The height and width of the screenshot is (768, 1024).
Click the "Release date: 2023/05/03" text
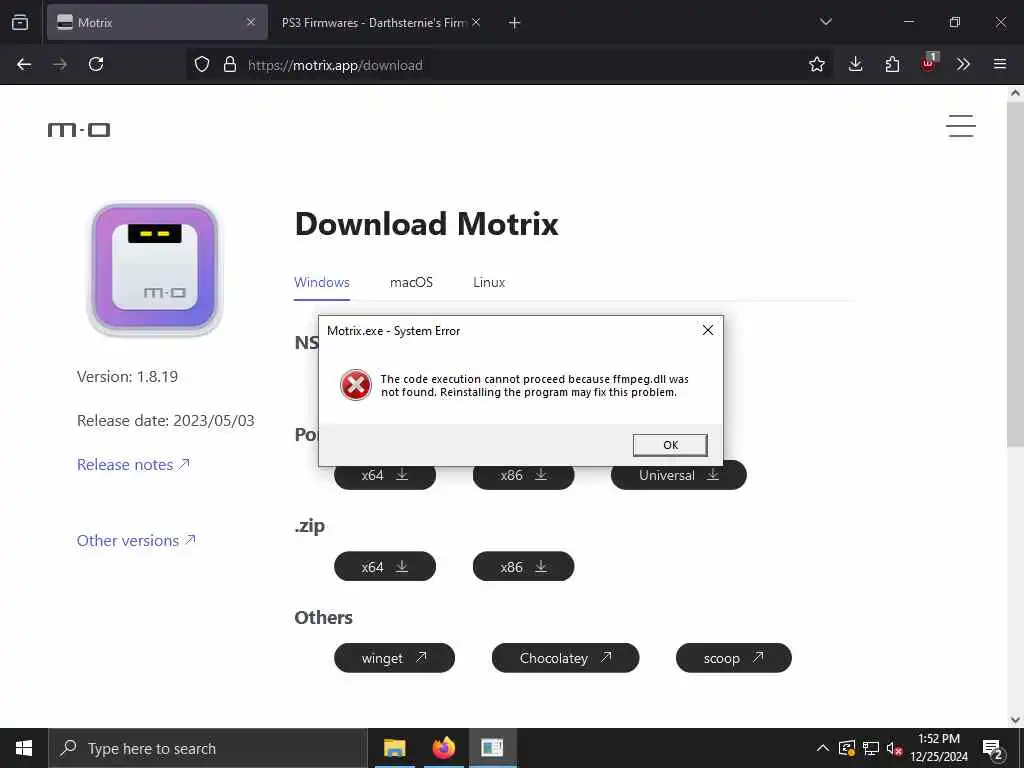pos(166,421)
